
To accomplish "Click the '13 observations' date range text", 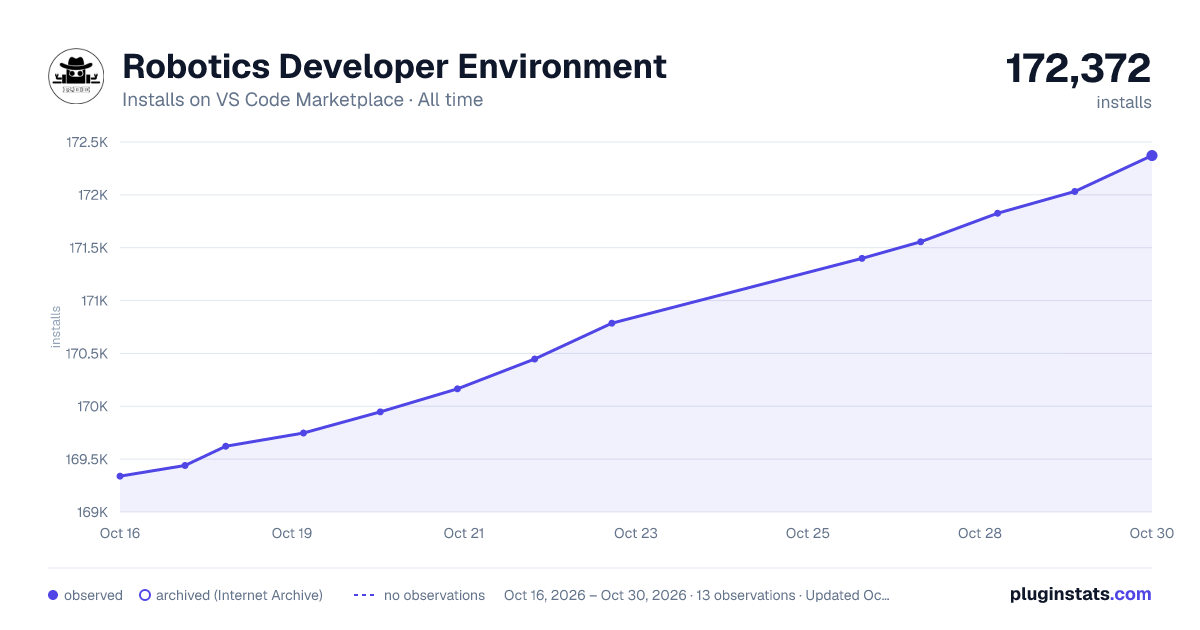I will coord(697,595).
